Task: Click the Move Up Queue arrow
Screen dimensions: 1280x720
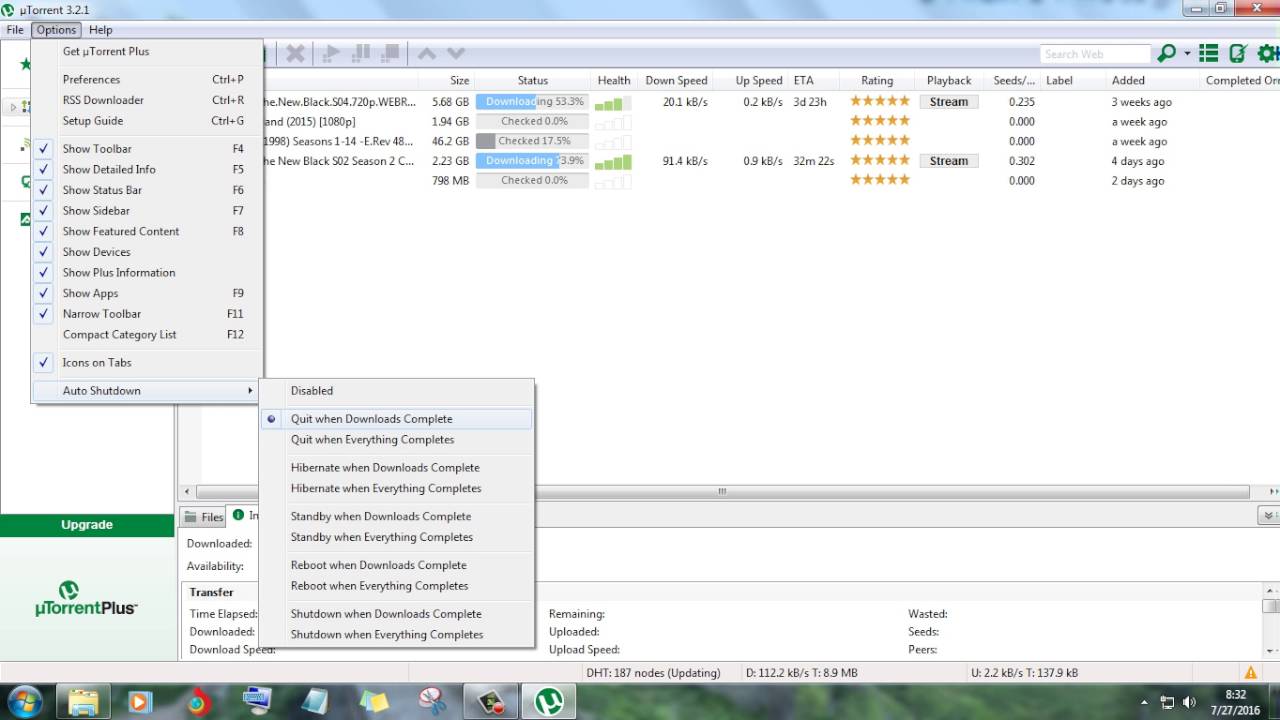Action: pyautogui.click(x=427, y=53)
